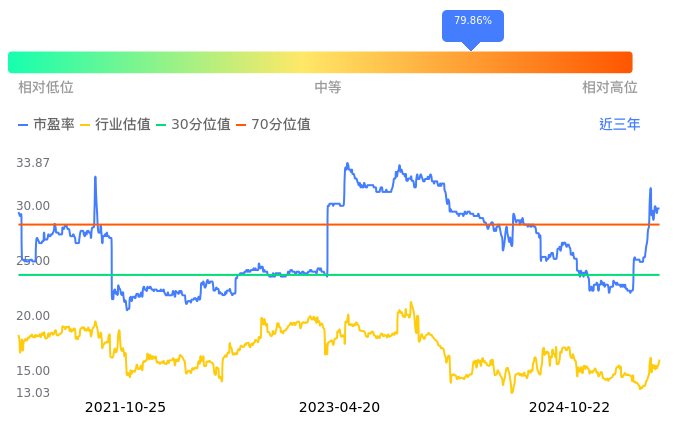The height and width of the screenshot is (442, 686).
Task: Open the 近三年 time range selector
Action: [x=619, y=125]
